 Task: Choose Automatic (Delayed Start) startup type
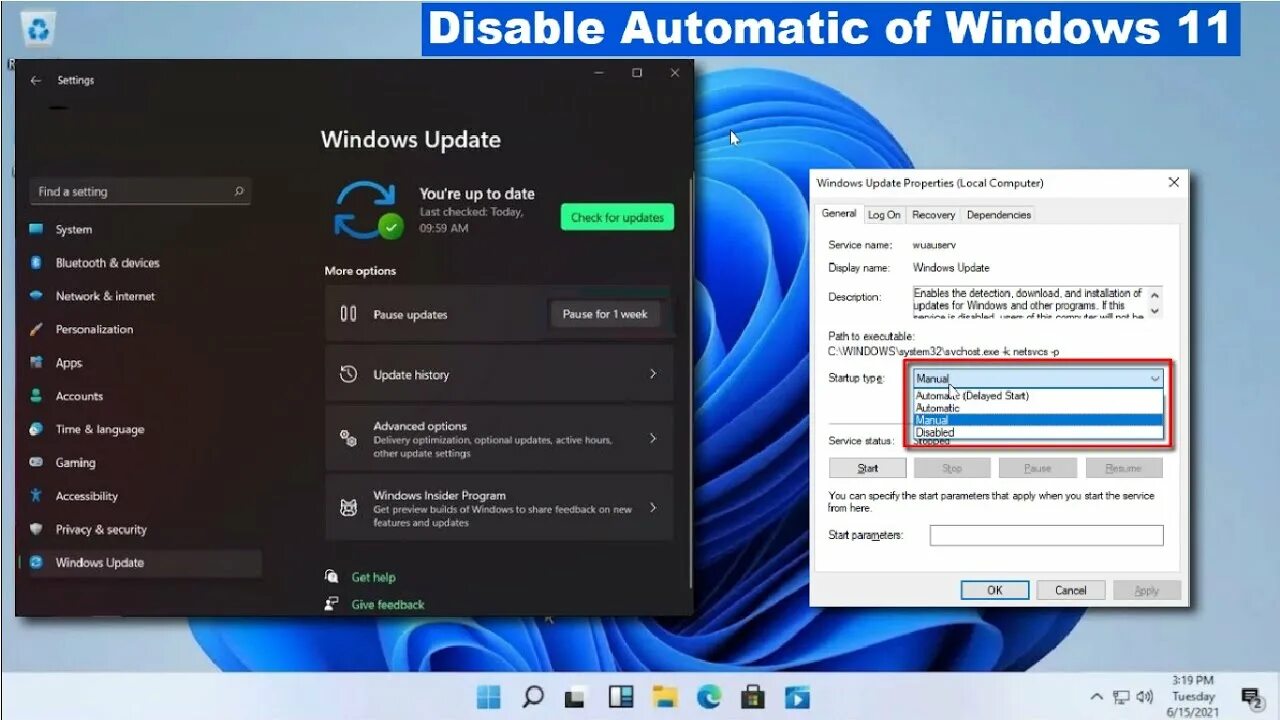[x=1038, y=396]
